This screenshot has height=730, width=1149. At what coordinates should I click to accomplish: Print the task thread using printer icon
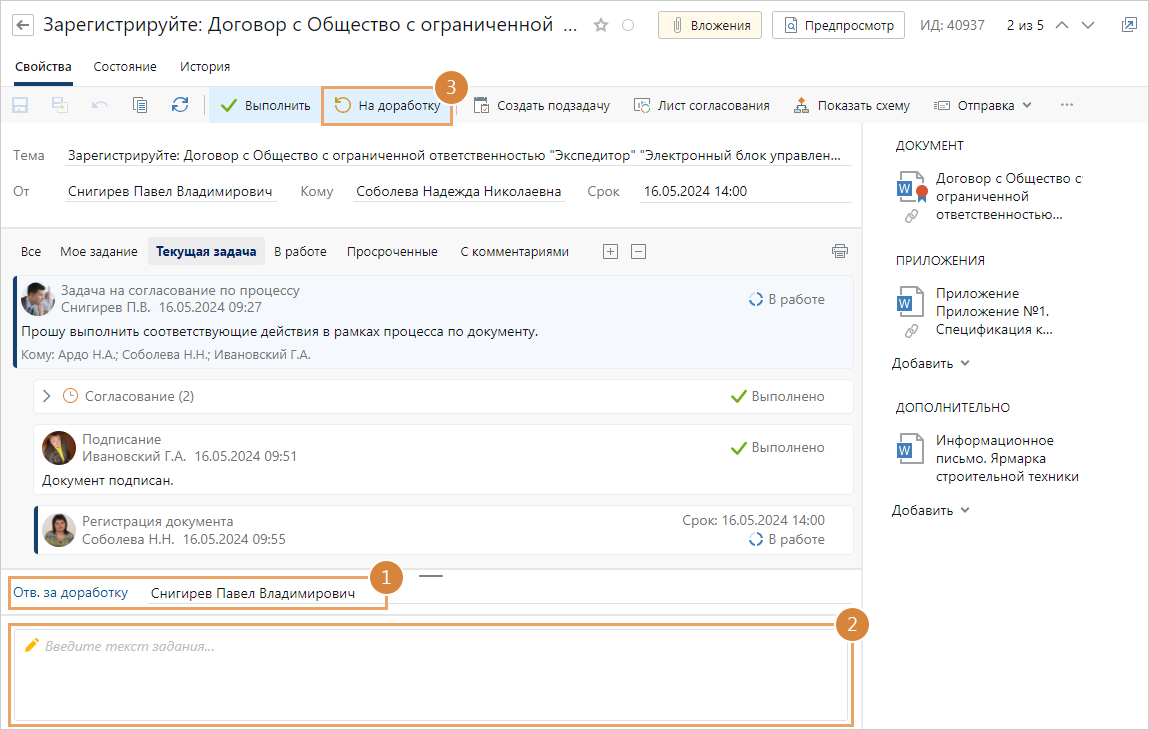coord(839,251)
